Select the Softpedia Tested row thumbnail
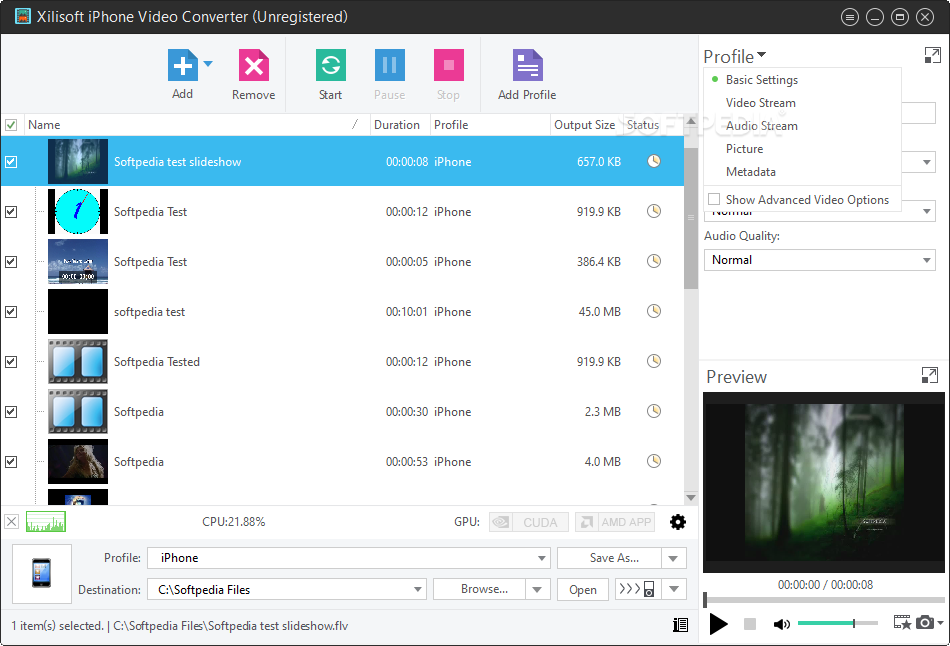Image resolution: width=950 pixels, height=646 pixels. [78, 361]
